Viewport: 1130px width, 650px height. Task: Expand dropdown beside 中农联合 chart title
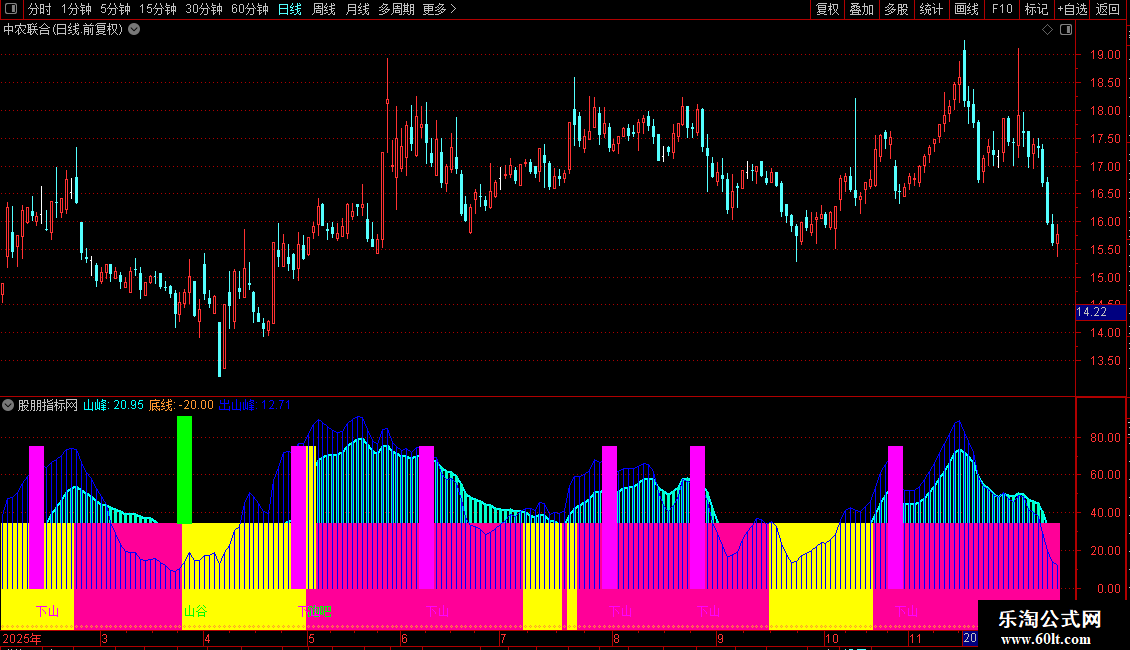pyautogui.click(x=134, y=30)
